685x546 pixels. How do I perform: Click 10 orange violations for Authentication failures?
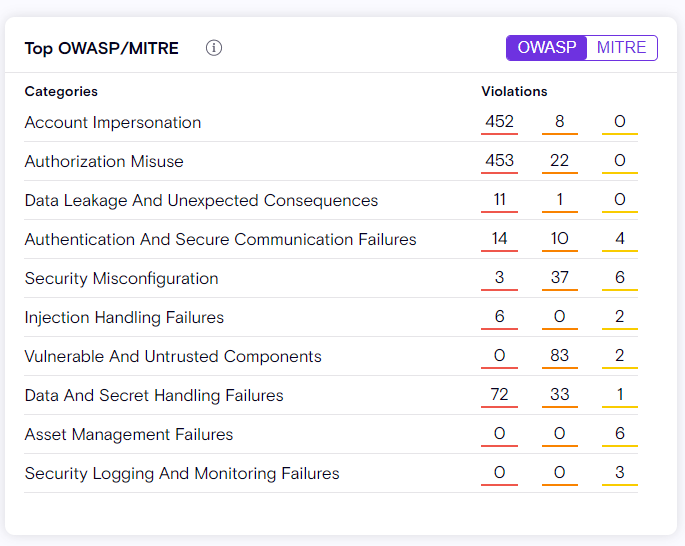560,240
